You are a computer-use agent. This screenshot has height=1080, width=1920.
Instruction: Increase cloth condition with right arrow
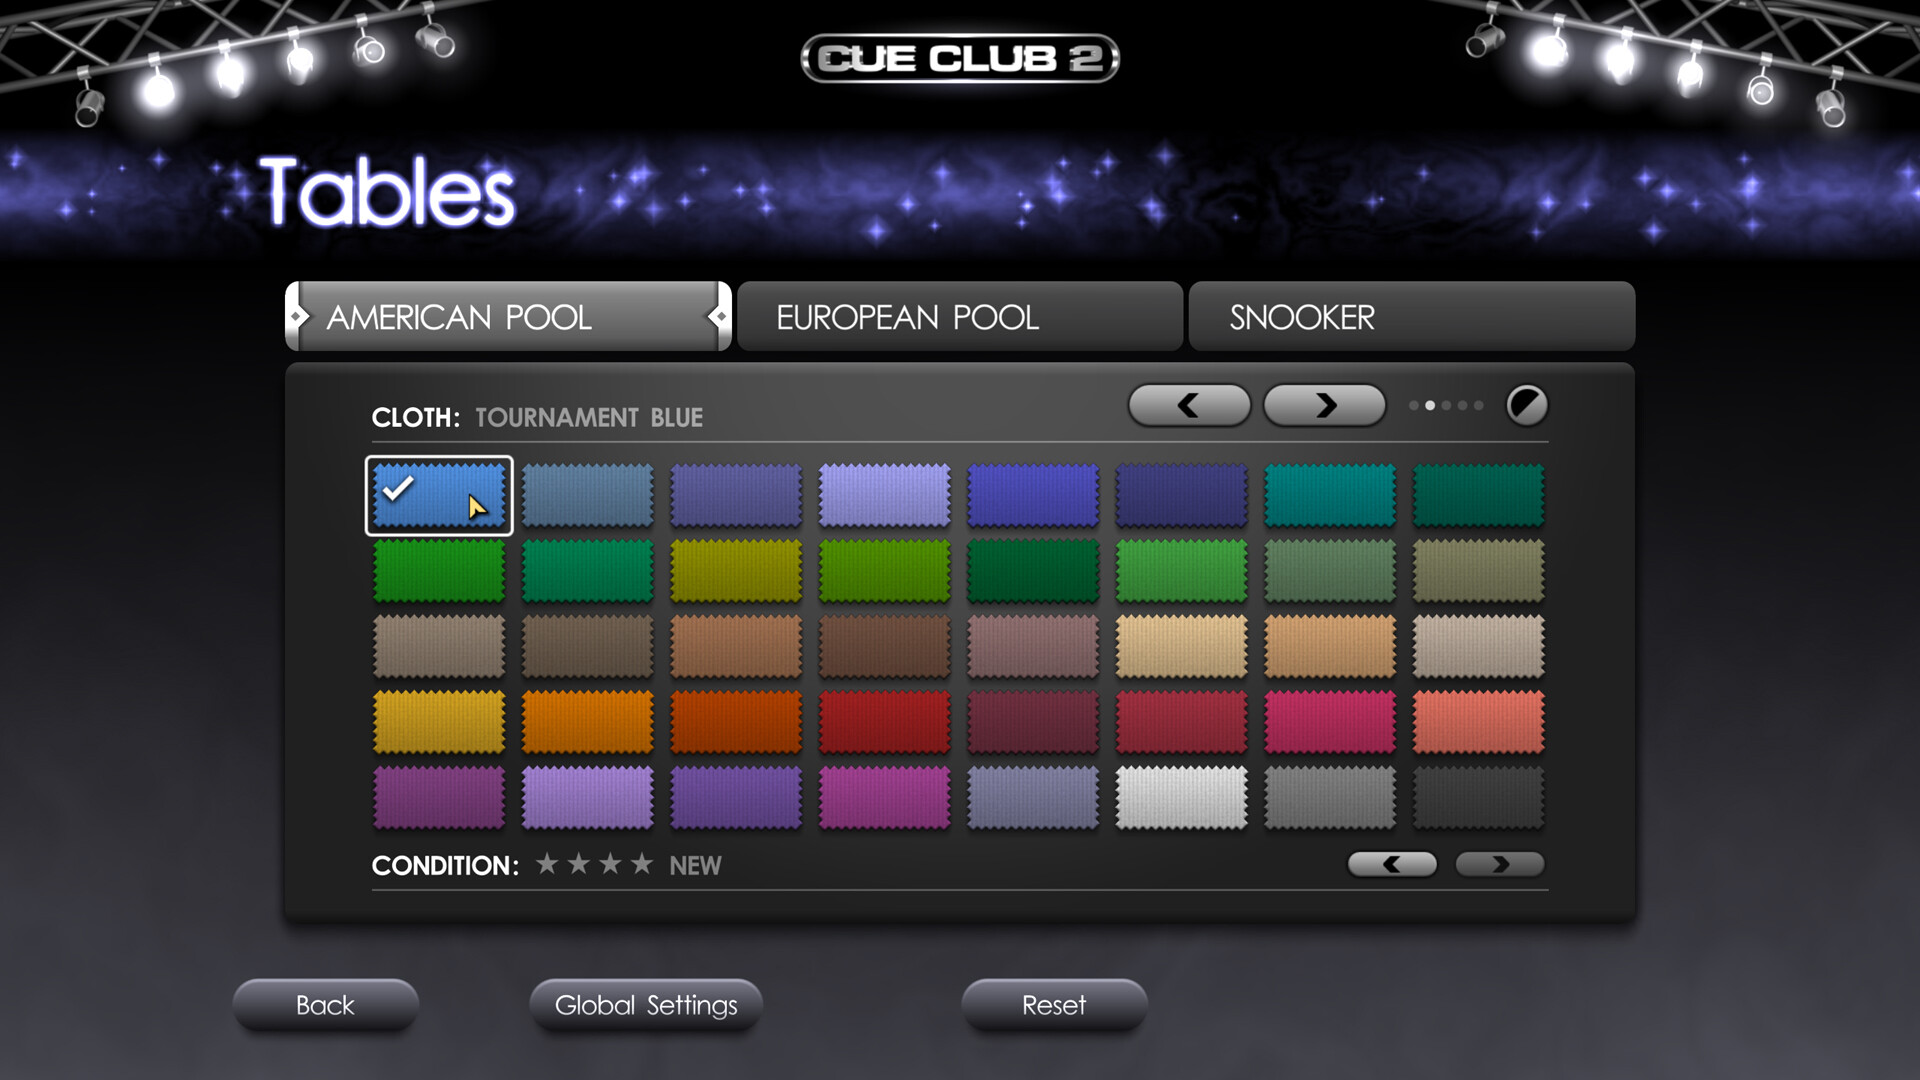click(1500, 864)
